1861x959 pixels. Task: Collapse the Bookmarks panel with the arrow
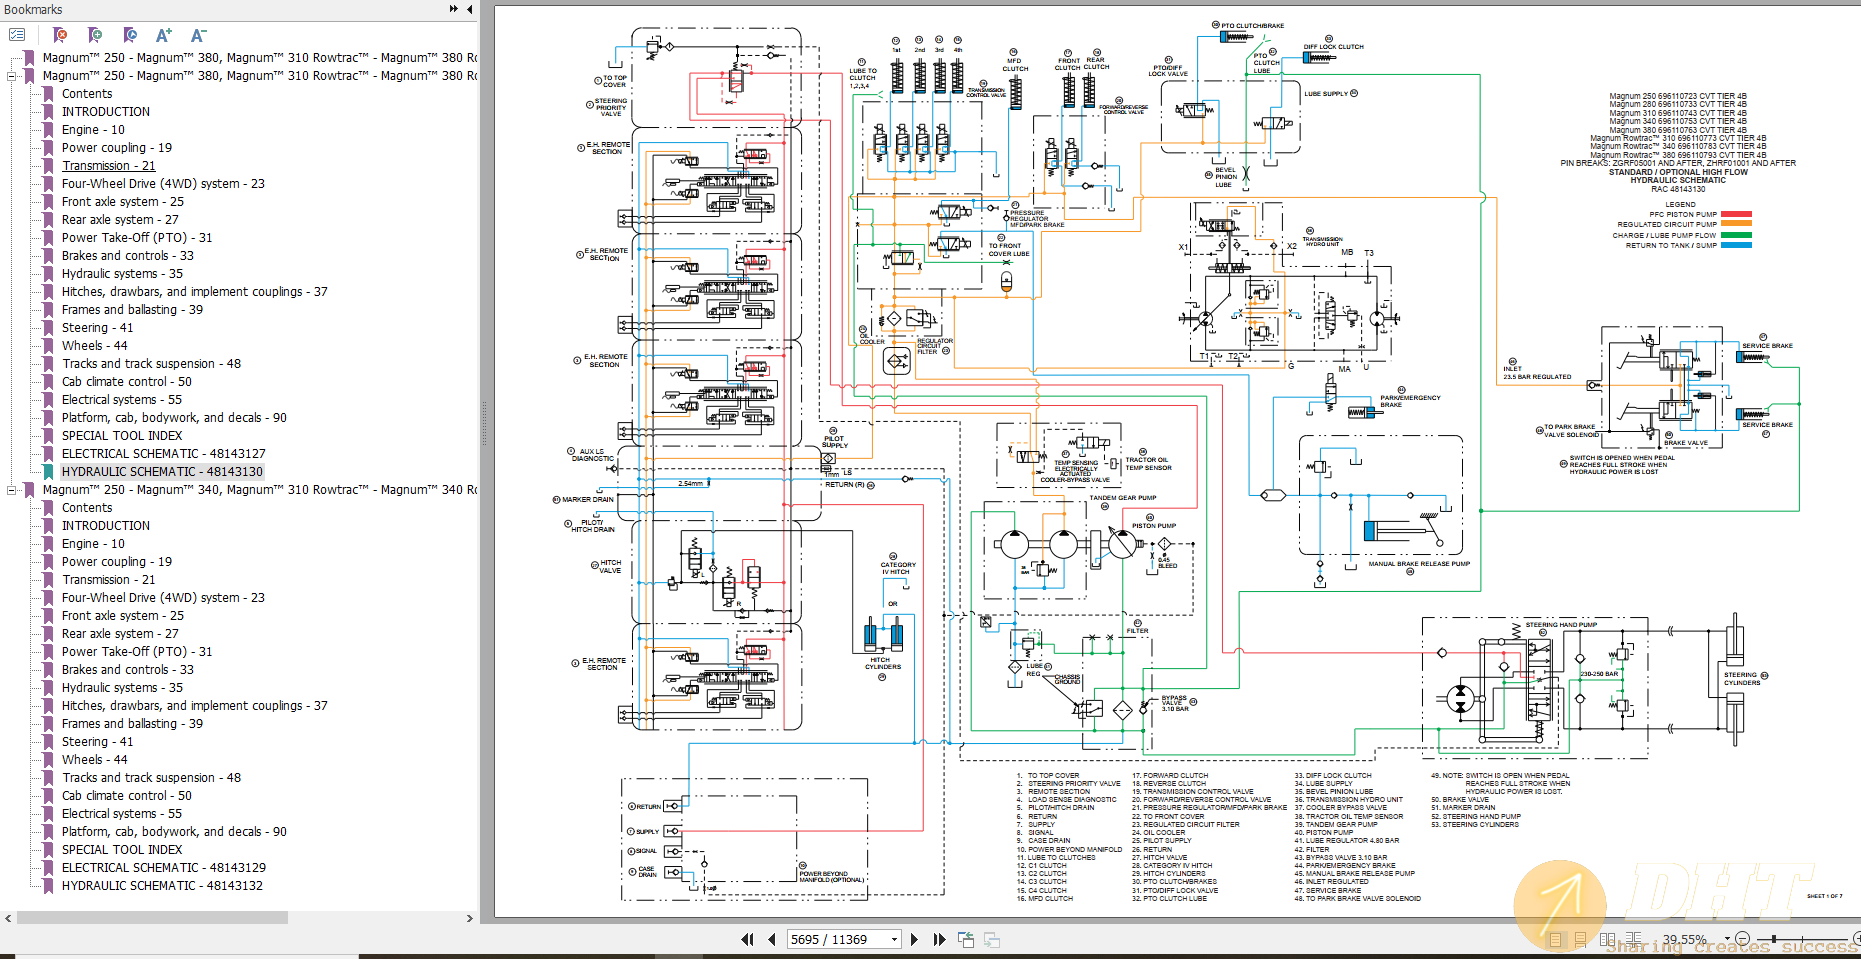(x=469, y=9)
